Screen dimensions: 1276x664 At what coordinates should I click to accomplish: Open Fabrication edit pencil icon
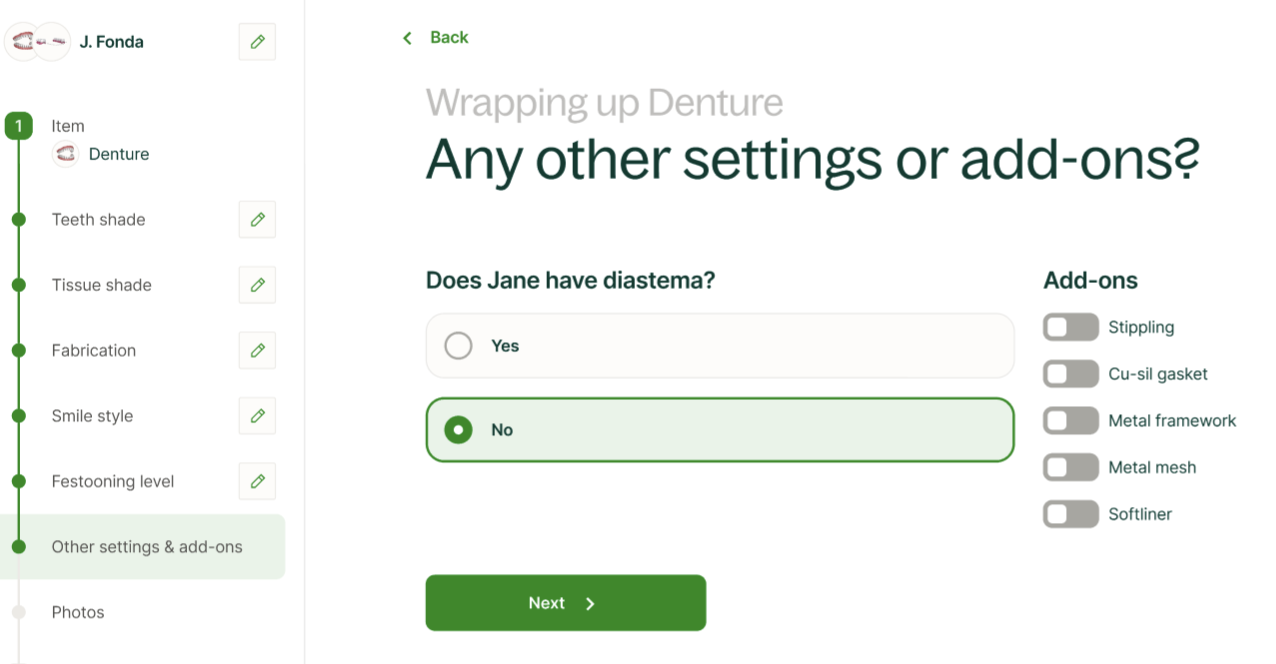coord(257,351)
